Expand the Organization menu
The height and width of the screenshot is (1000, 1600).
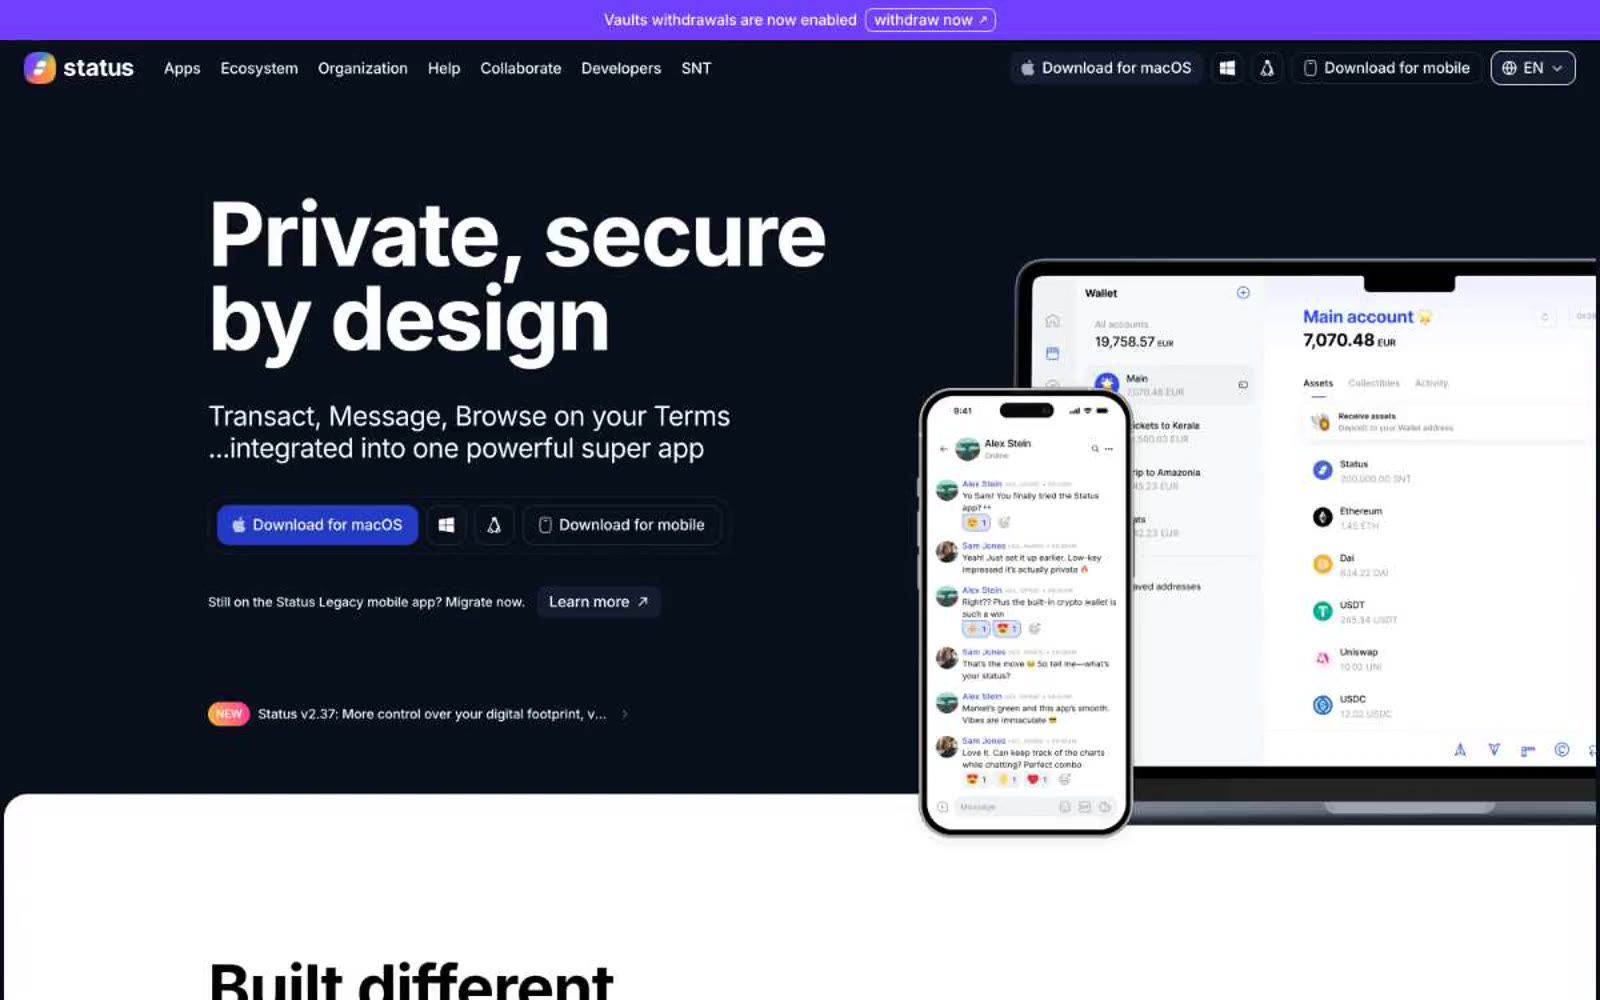coord(363,68)
